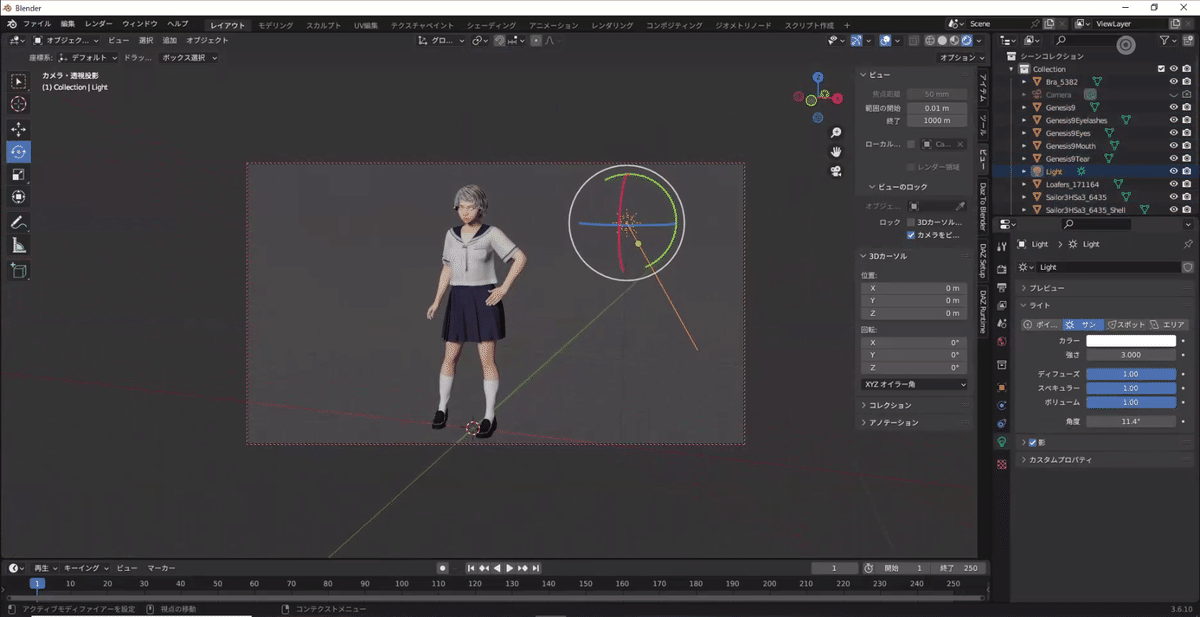The height and width of the screenshot is (617, 1200).
Task: Uncheck the 影 shadow checkbox
Action: 1033,442
